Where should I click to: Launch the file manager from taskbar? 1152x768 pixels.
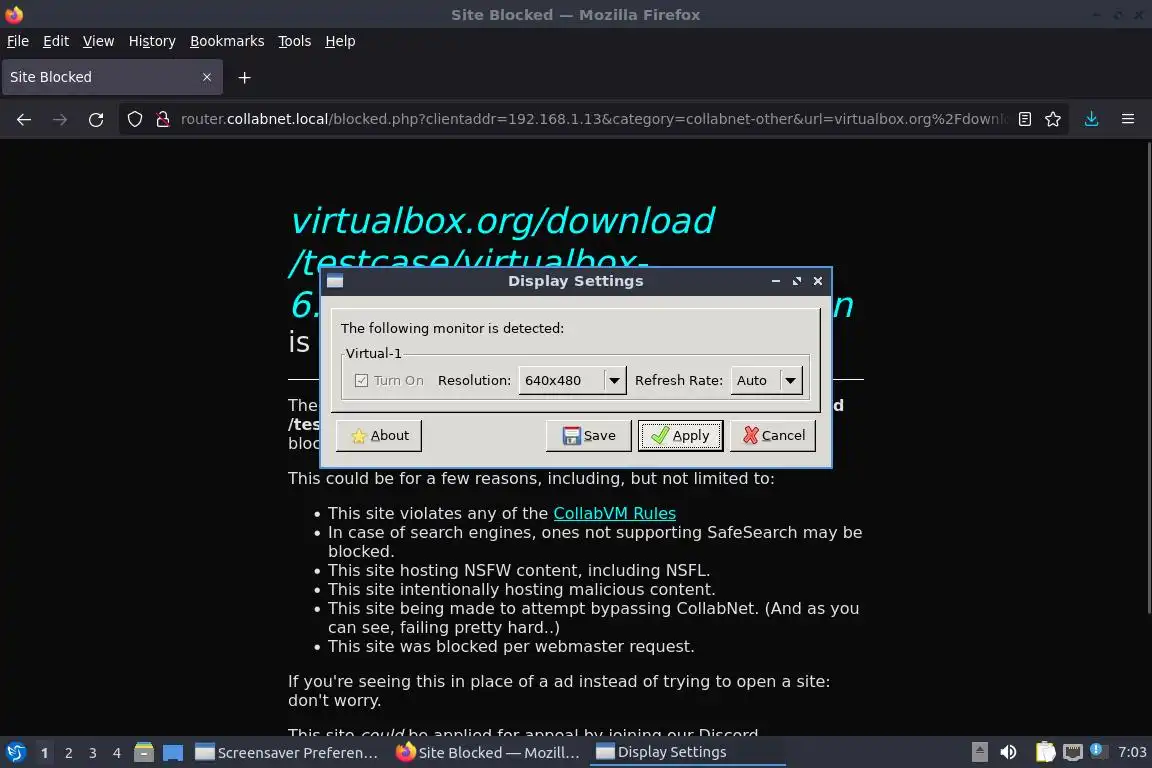144,752
